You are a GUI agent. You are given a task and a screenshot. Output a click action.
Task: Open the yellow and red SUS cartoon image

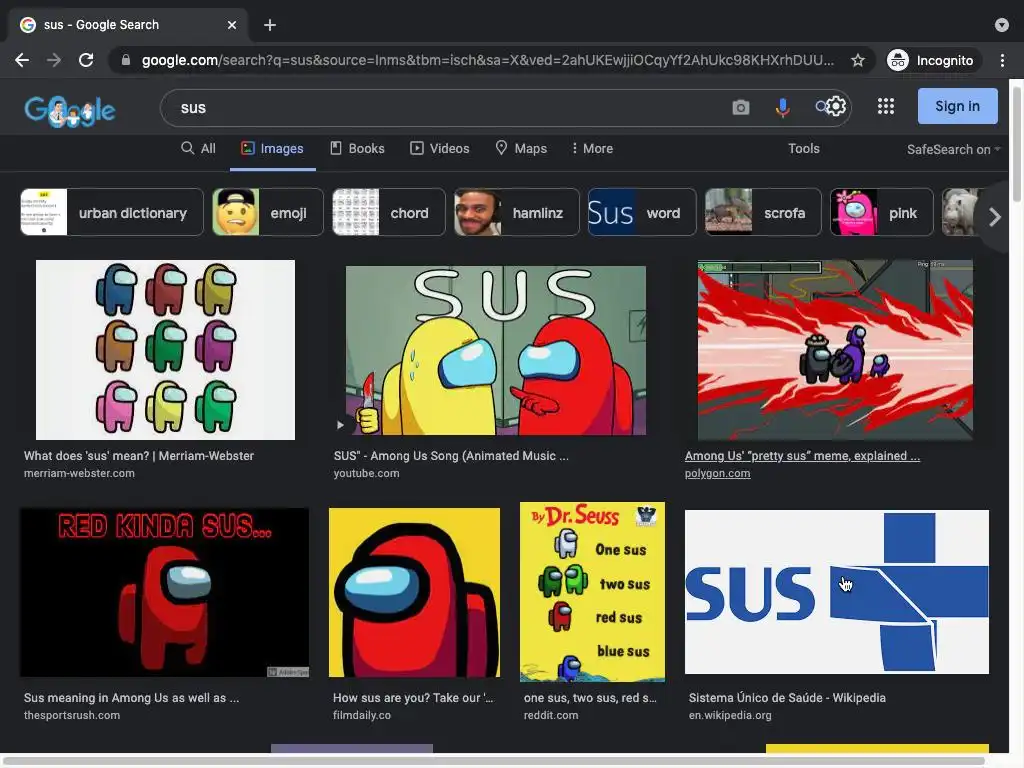pyautogui.click(x=496, y=350)
